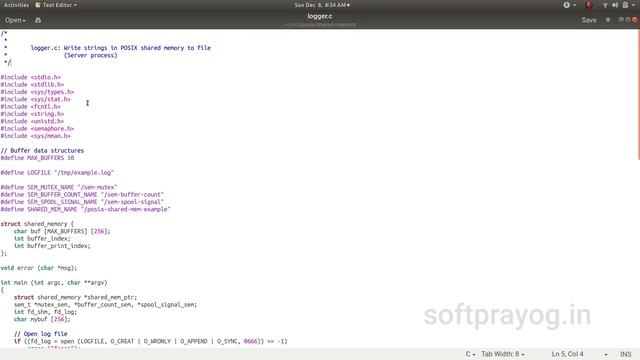The image size is (640, 360).
Task: Click the '#define SEM_MUTEX_NAME' line
Action: (59, 187)
